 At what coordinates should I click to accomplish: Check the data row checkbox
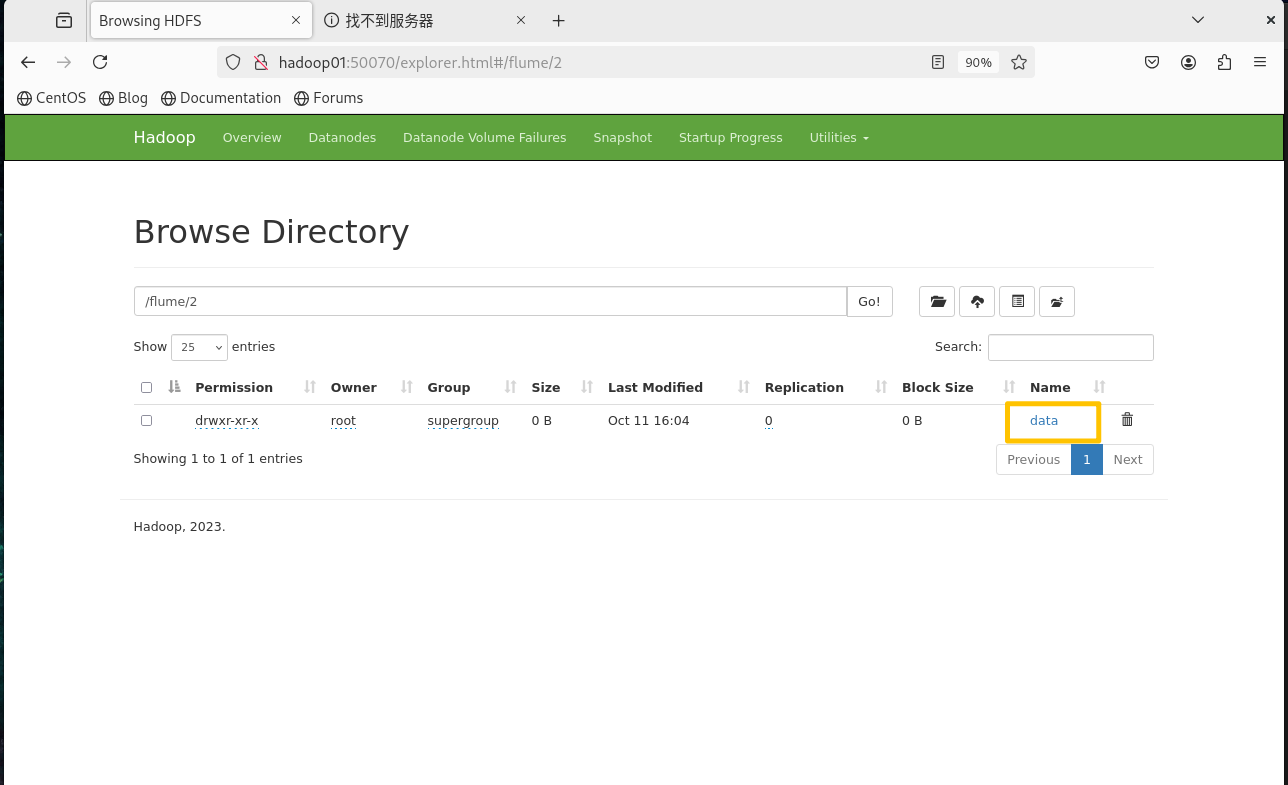click(146, 420)
